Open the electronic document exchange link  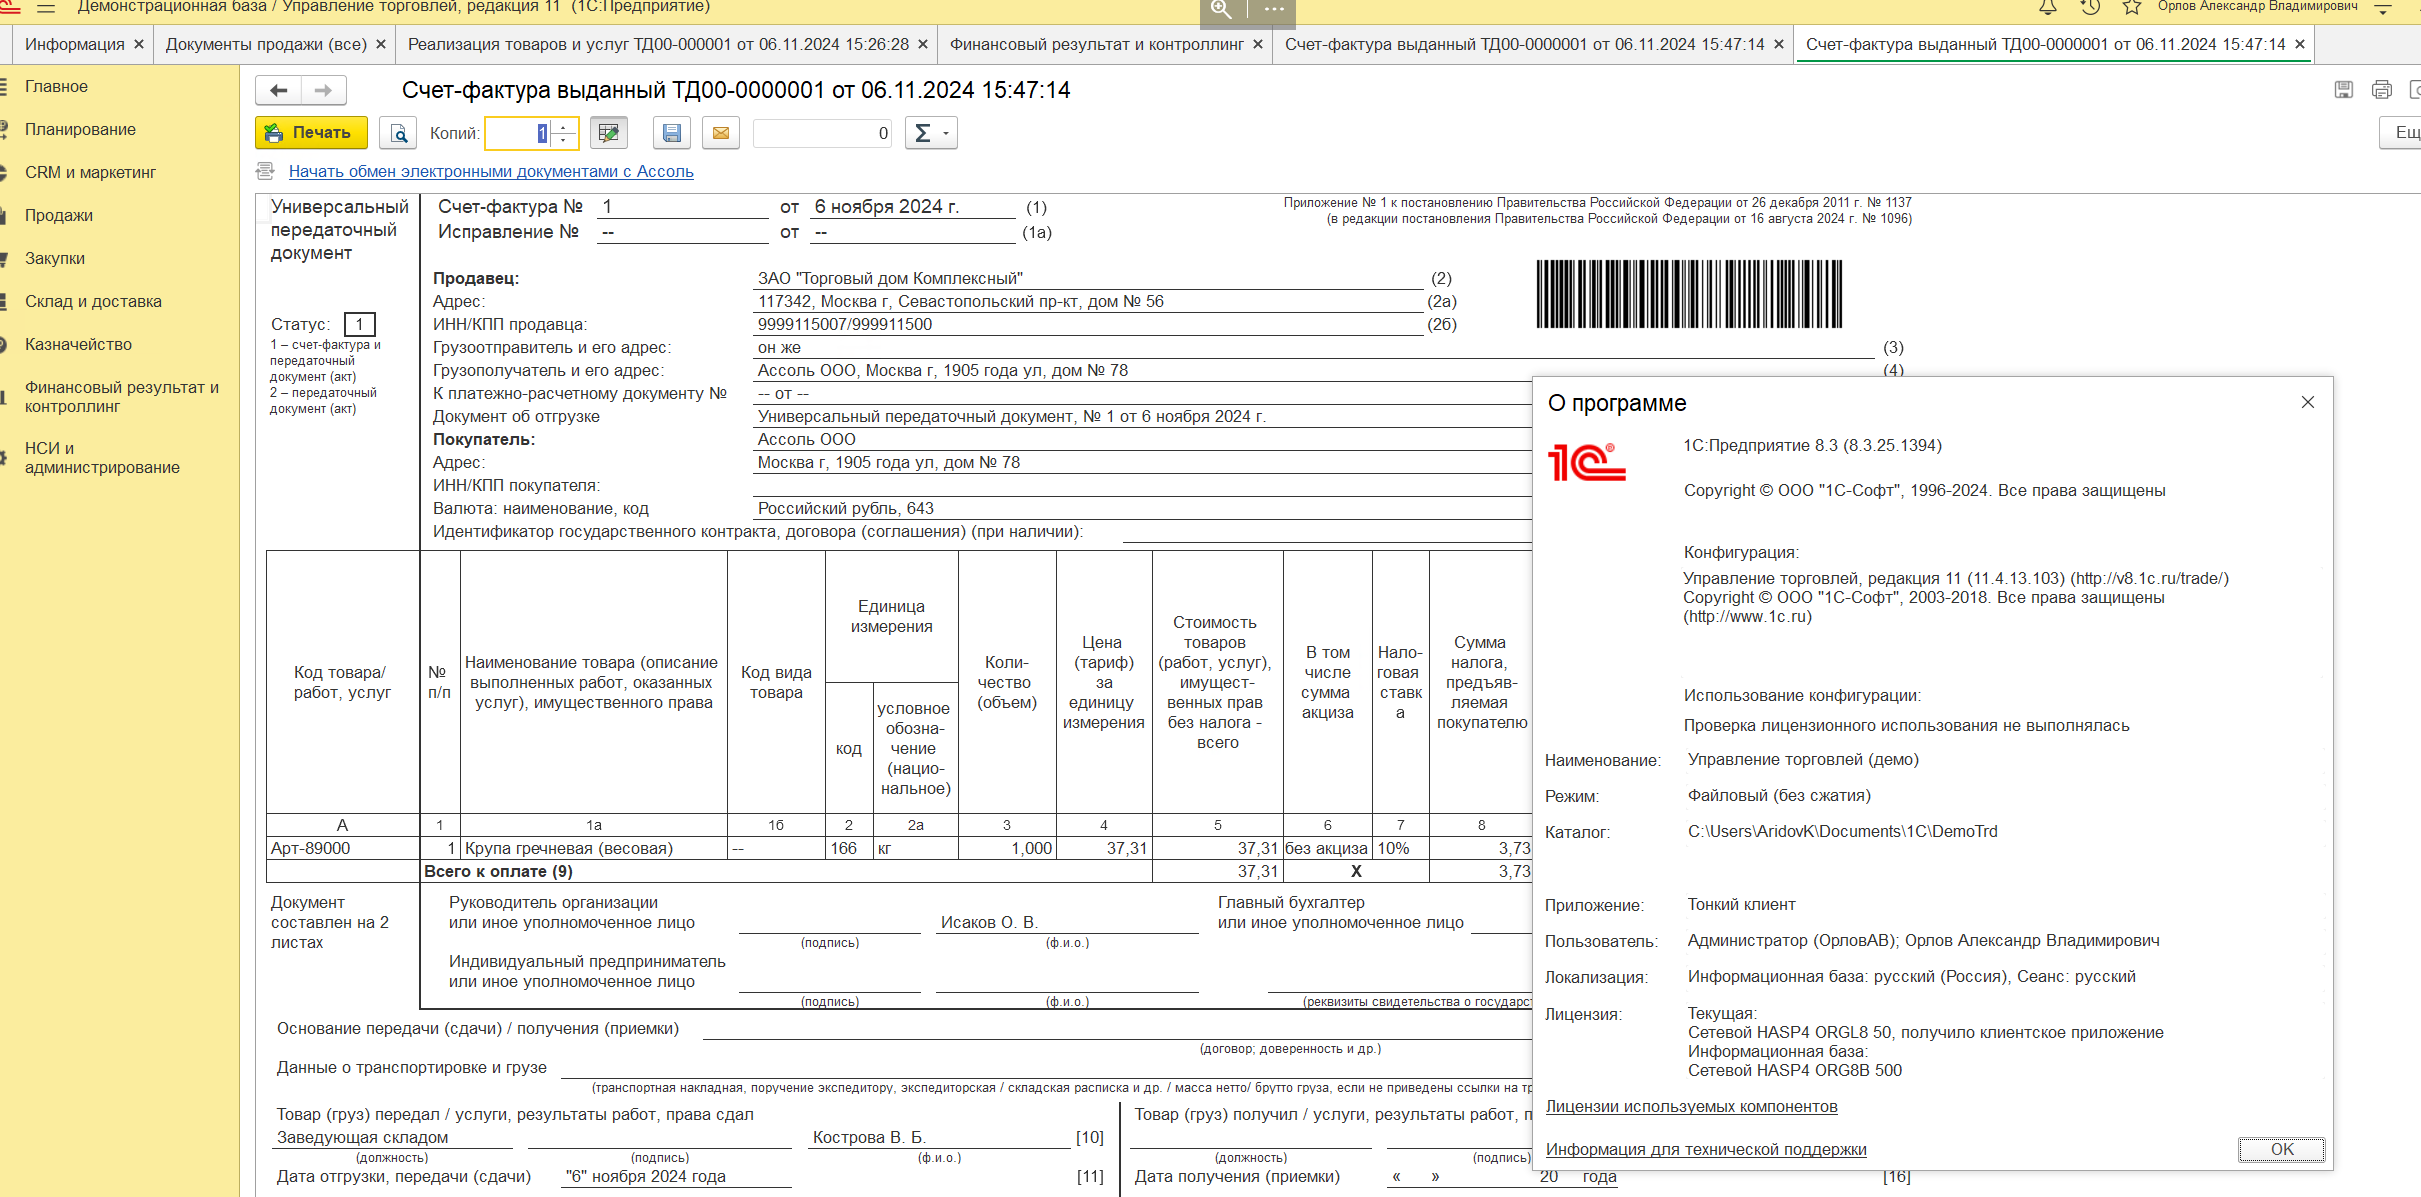(491, 171)
